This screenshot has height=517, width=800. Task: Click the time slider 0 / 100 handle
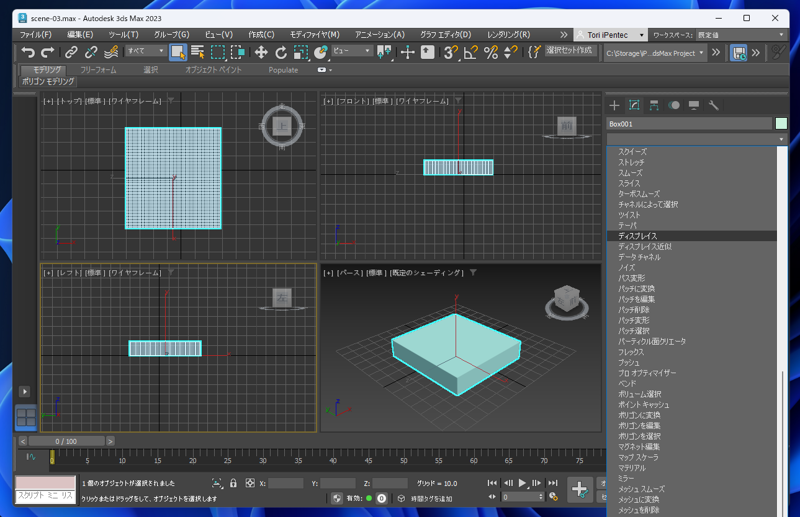(x=66, y=441)
